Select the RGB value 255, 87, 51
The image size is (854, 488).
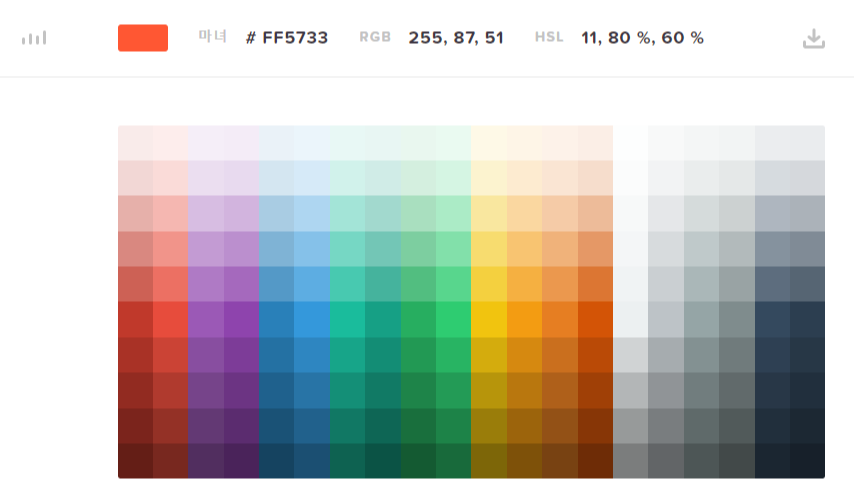point(456,38)
